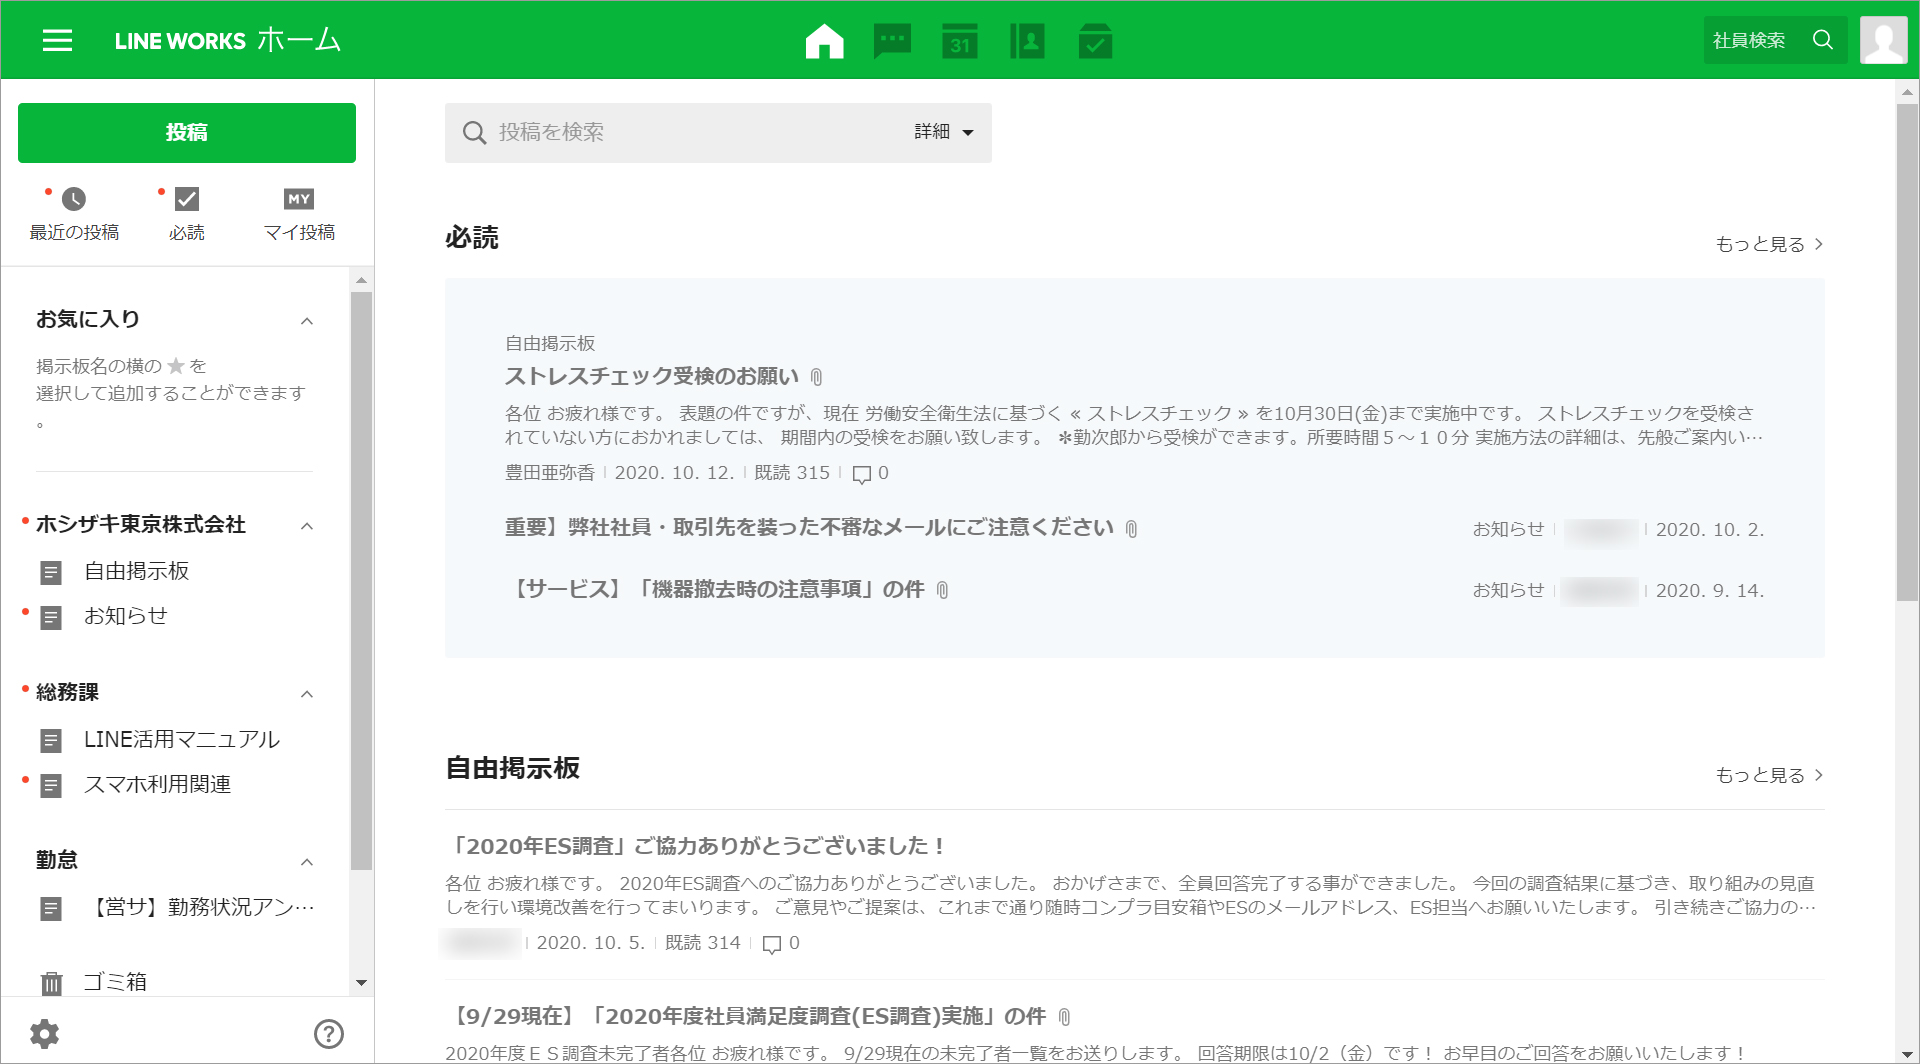Image resolution: width=1920 pixels, height=1064 pixels.
Task: Open the hamburger menu in header
Action: (x=57, y=40)
